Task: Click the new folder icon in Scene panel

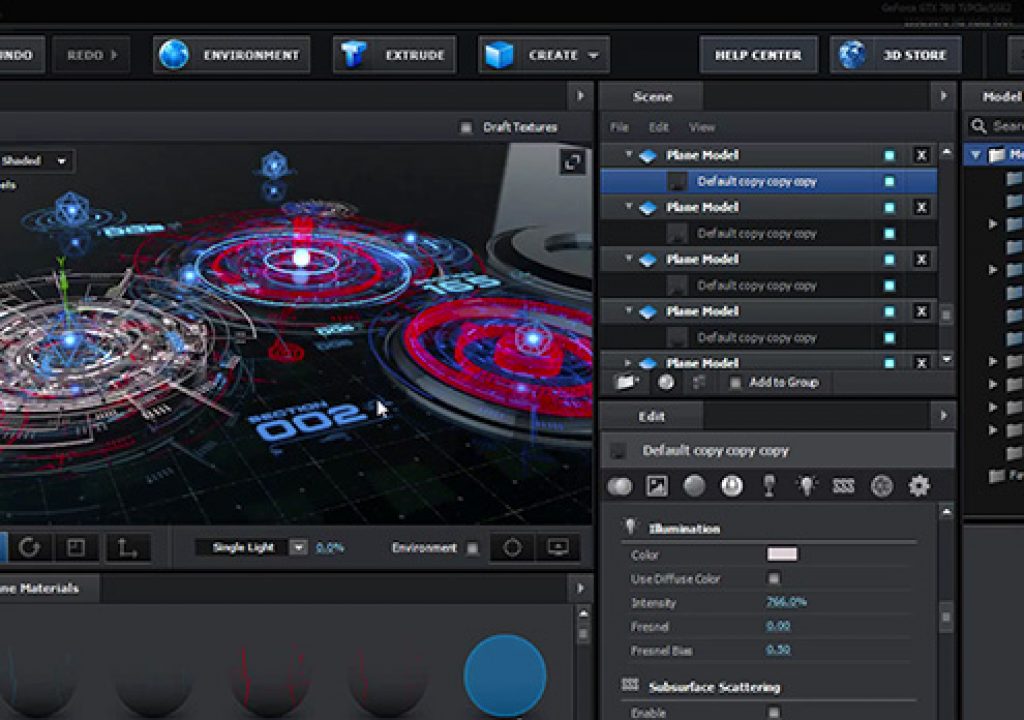Action: pyautogui.click(x=626, y=382)
